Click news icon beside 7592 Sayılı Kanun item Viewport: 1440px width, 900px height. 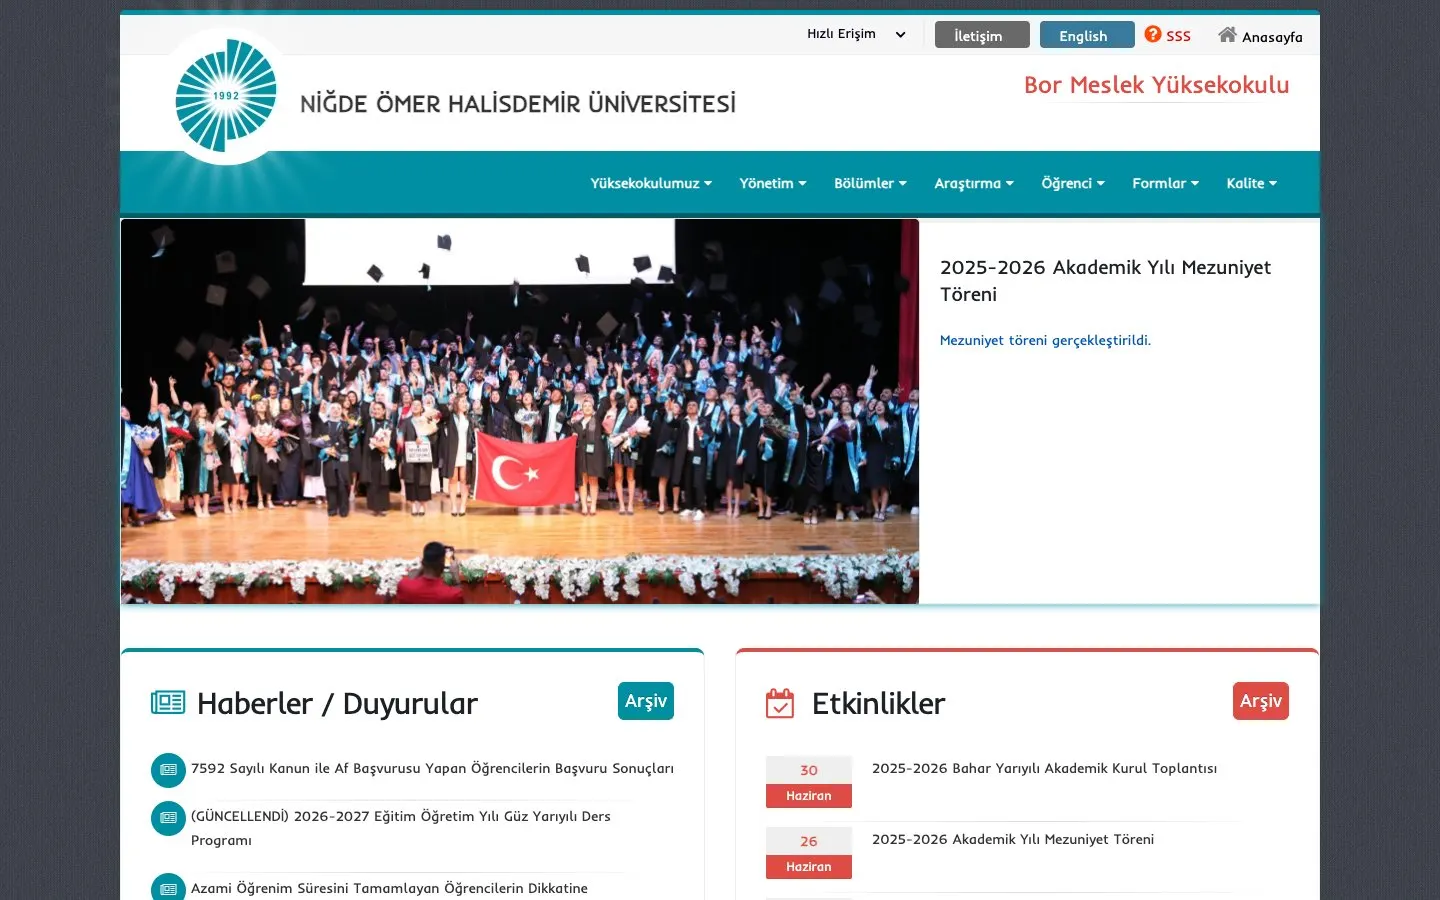coord(168,770)
